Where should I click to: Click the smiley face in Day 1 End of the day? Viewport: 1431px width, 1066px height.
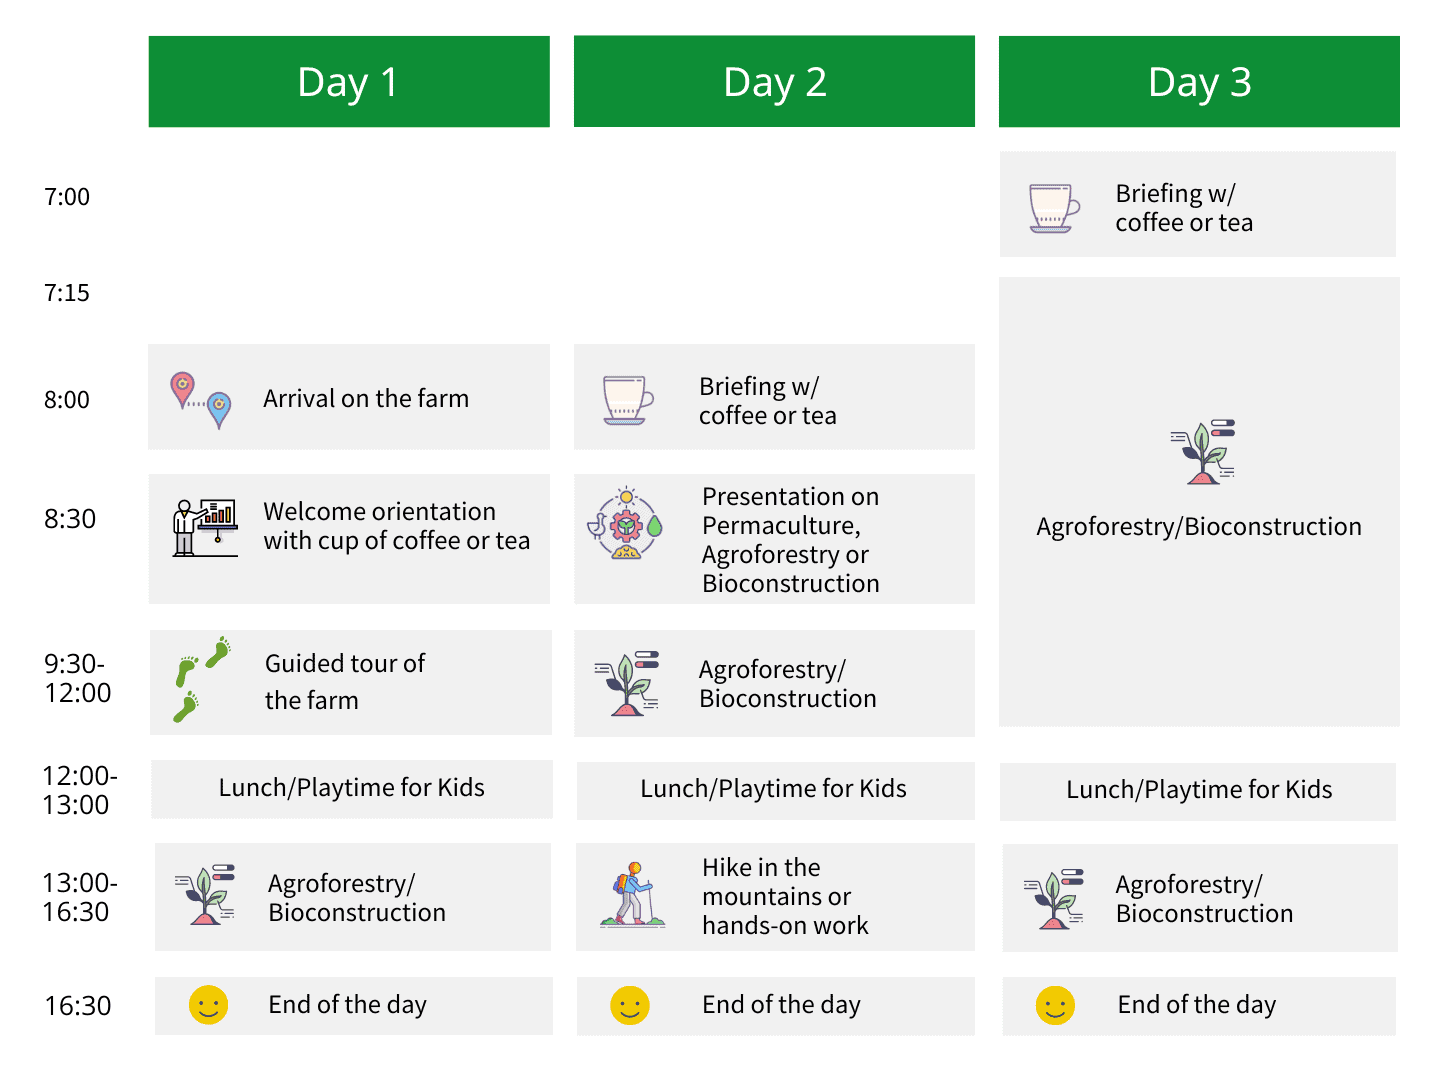208,1005
